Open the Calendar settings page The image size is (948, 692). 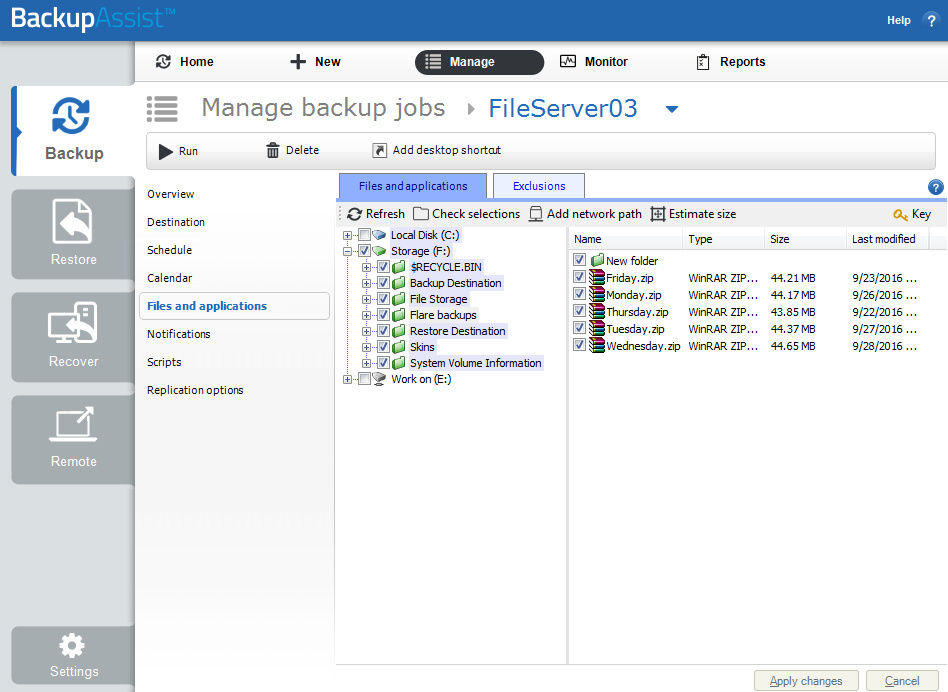click(170, 278)
